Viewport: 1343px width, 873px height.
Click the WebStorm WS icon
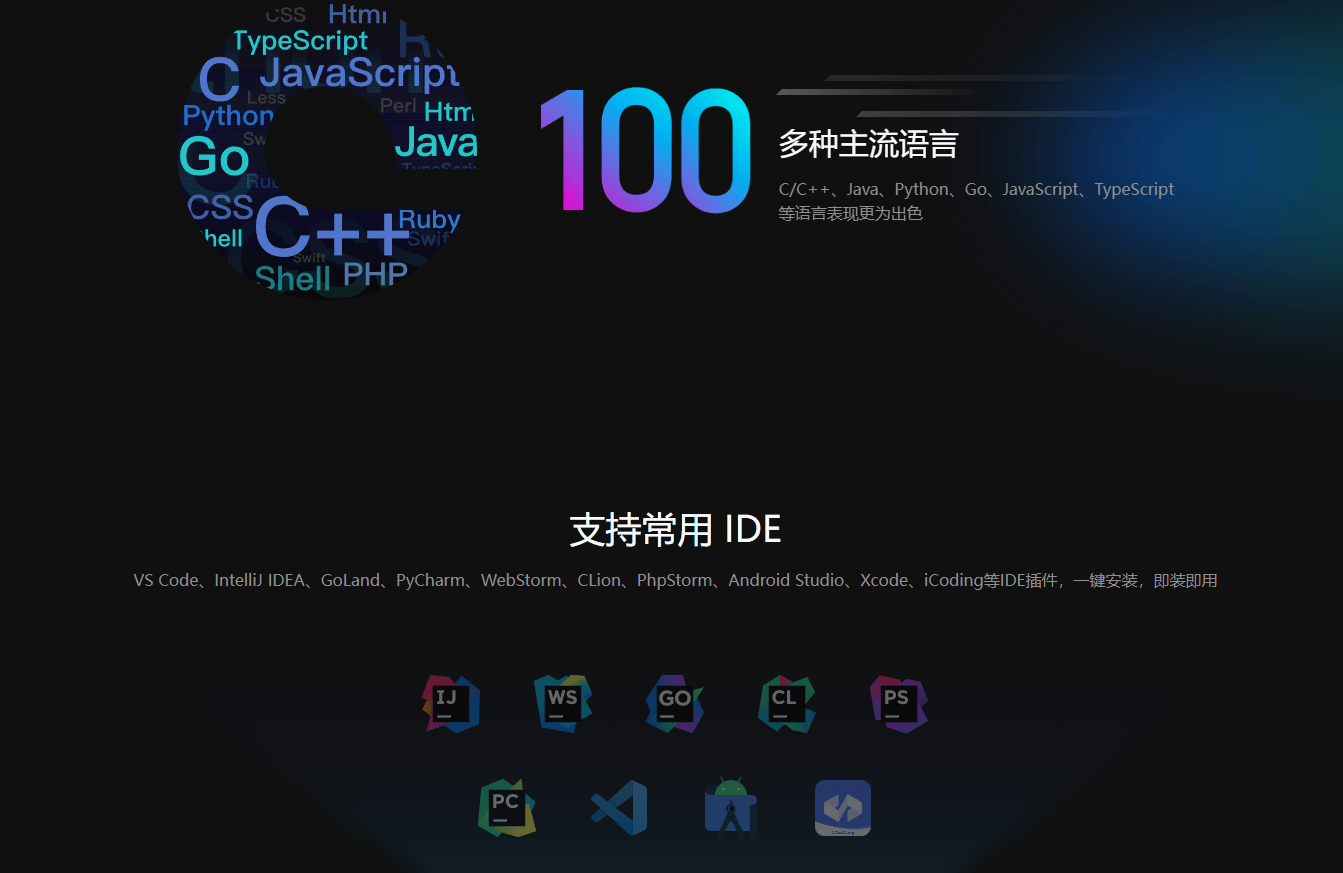tap(562, 703)
